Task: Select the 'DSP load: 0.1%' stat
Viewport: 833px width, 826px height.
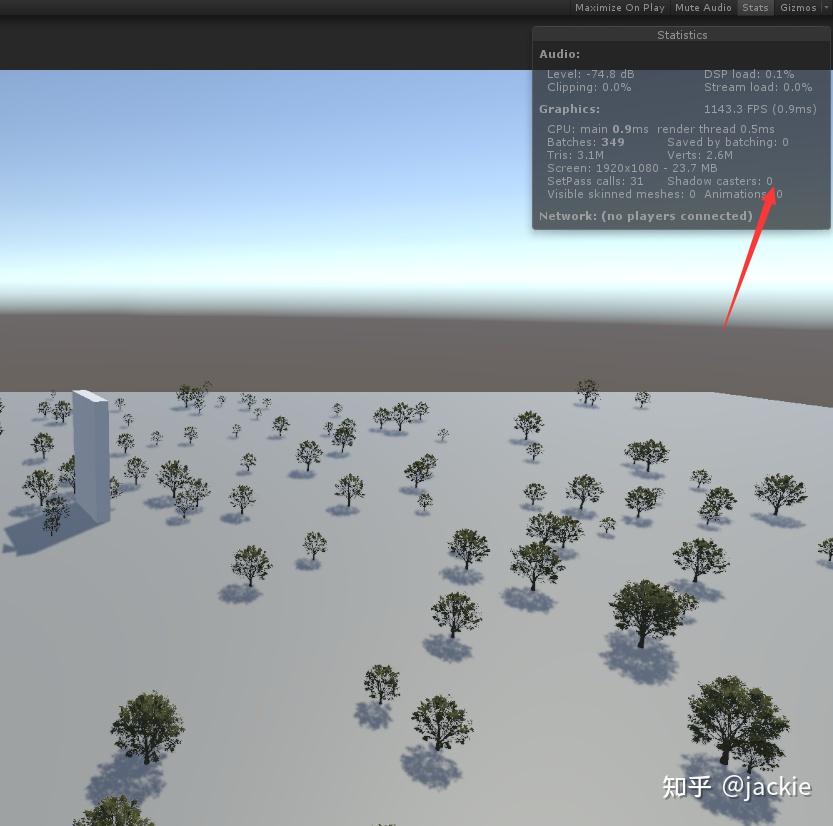Action: click(749, 74)
